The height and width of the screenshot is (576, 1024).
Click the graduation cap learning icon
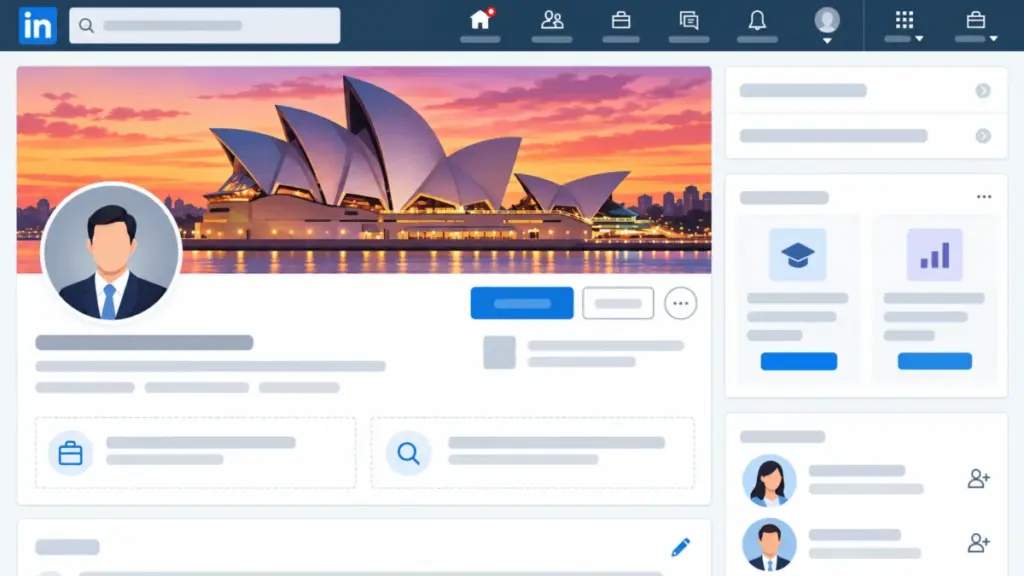pyautogui.click(x=797, y=255)
